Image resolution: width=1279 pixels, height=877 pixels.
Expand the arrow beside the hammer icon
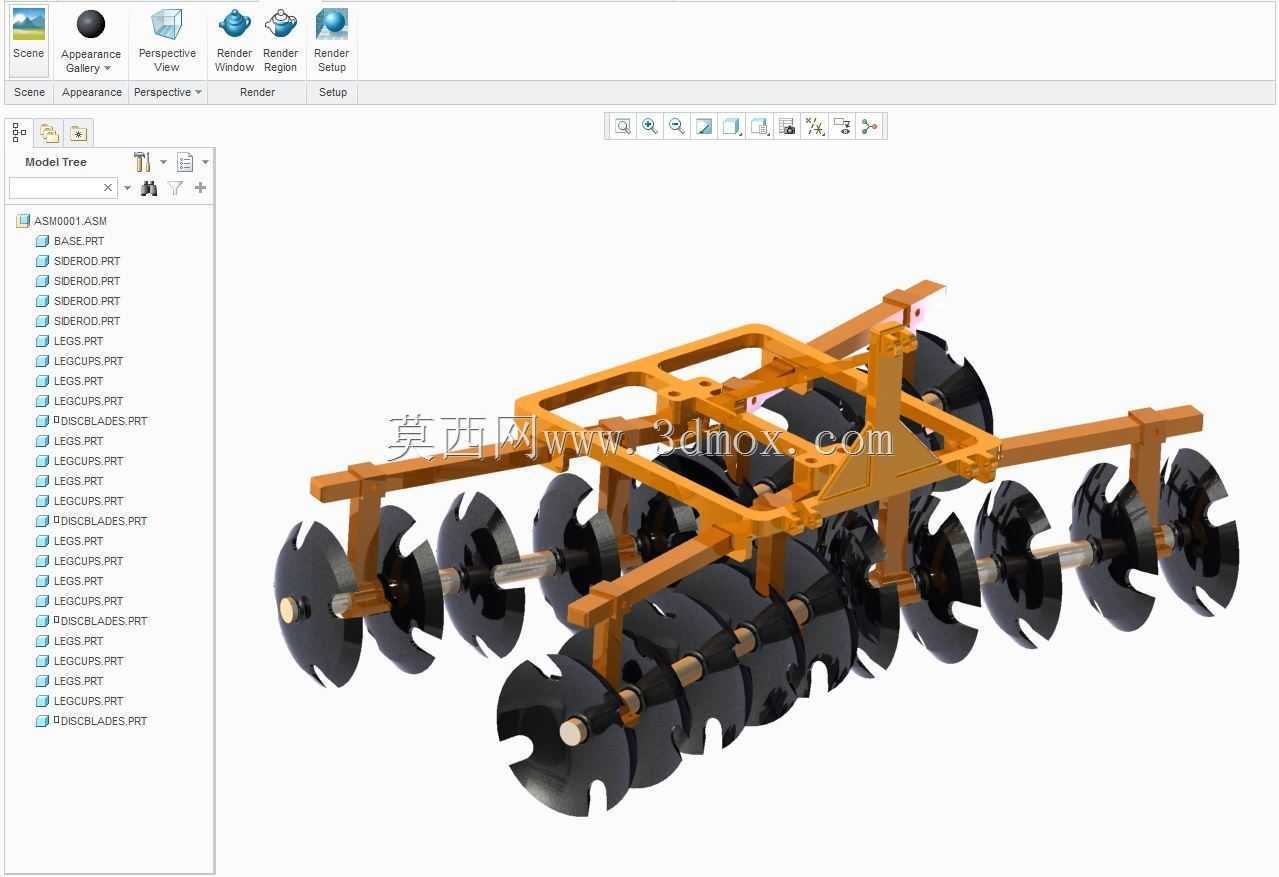[163, 162]
